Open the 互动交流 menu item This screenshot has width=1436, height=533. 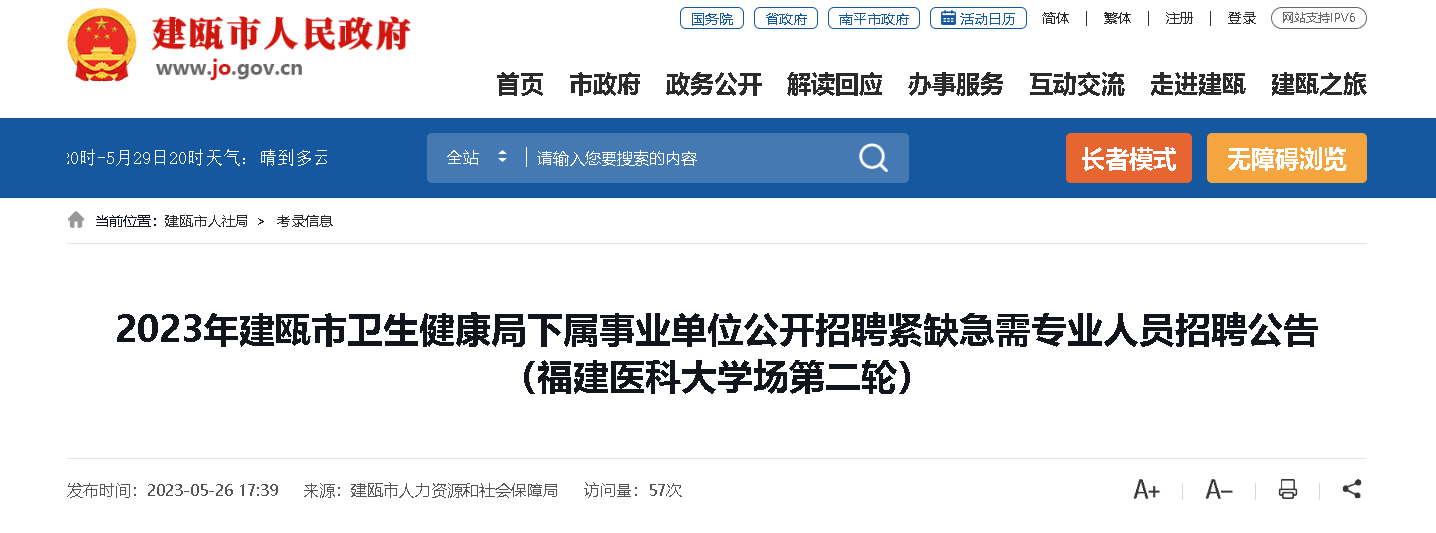coord(1077,85)
